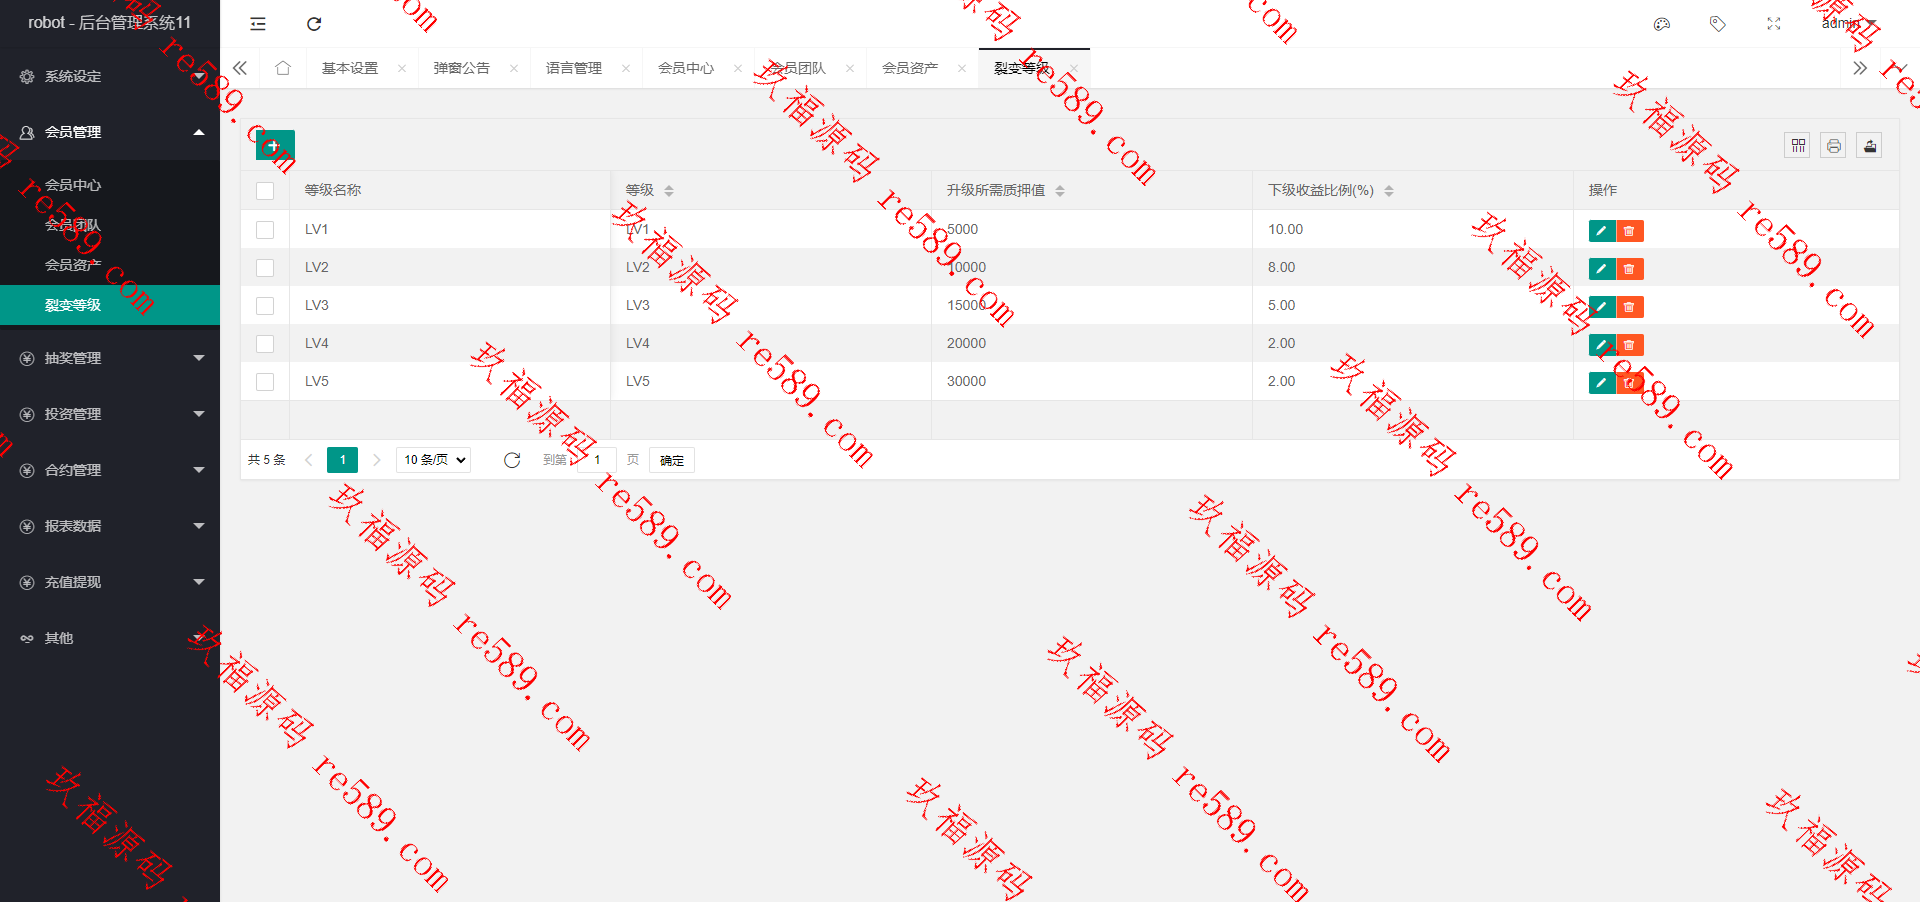Close the 语言管理 tab
Image resolution: width=1920 pixels, height=902 pixels.
tap(626, 68)
